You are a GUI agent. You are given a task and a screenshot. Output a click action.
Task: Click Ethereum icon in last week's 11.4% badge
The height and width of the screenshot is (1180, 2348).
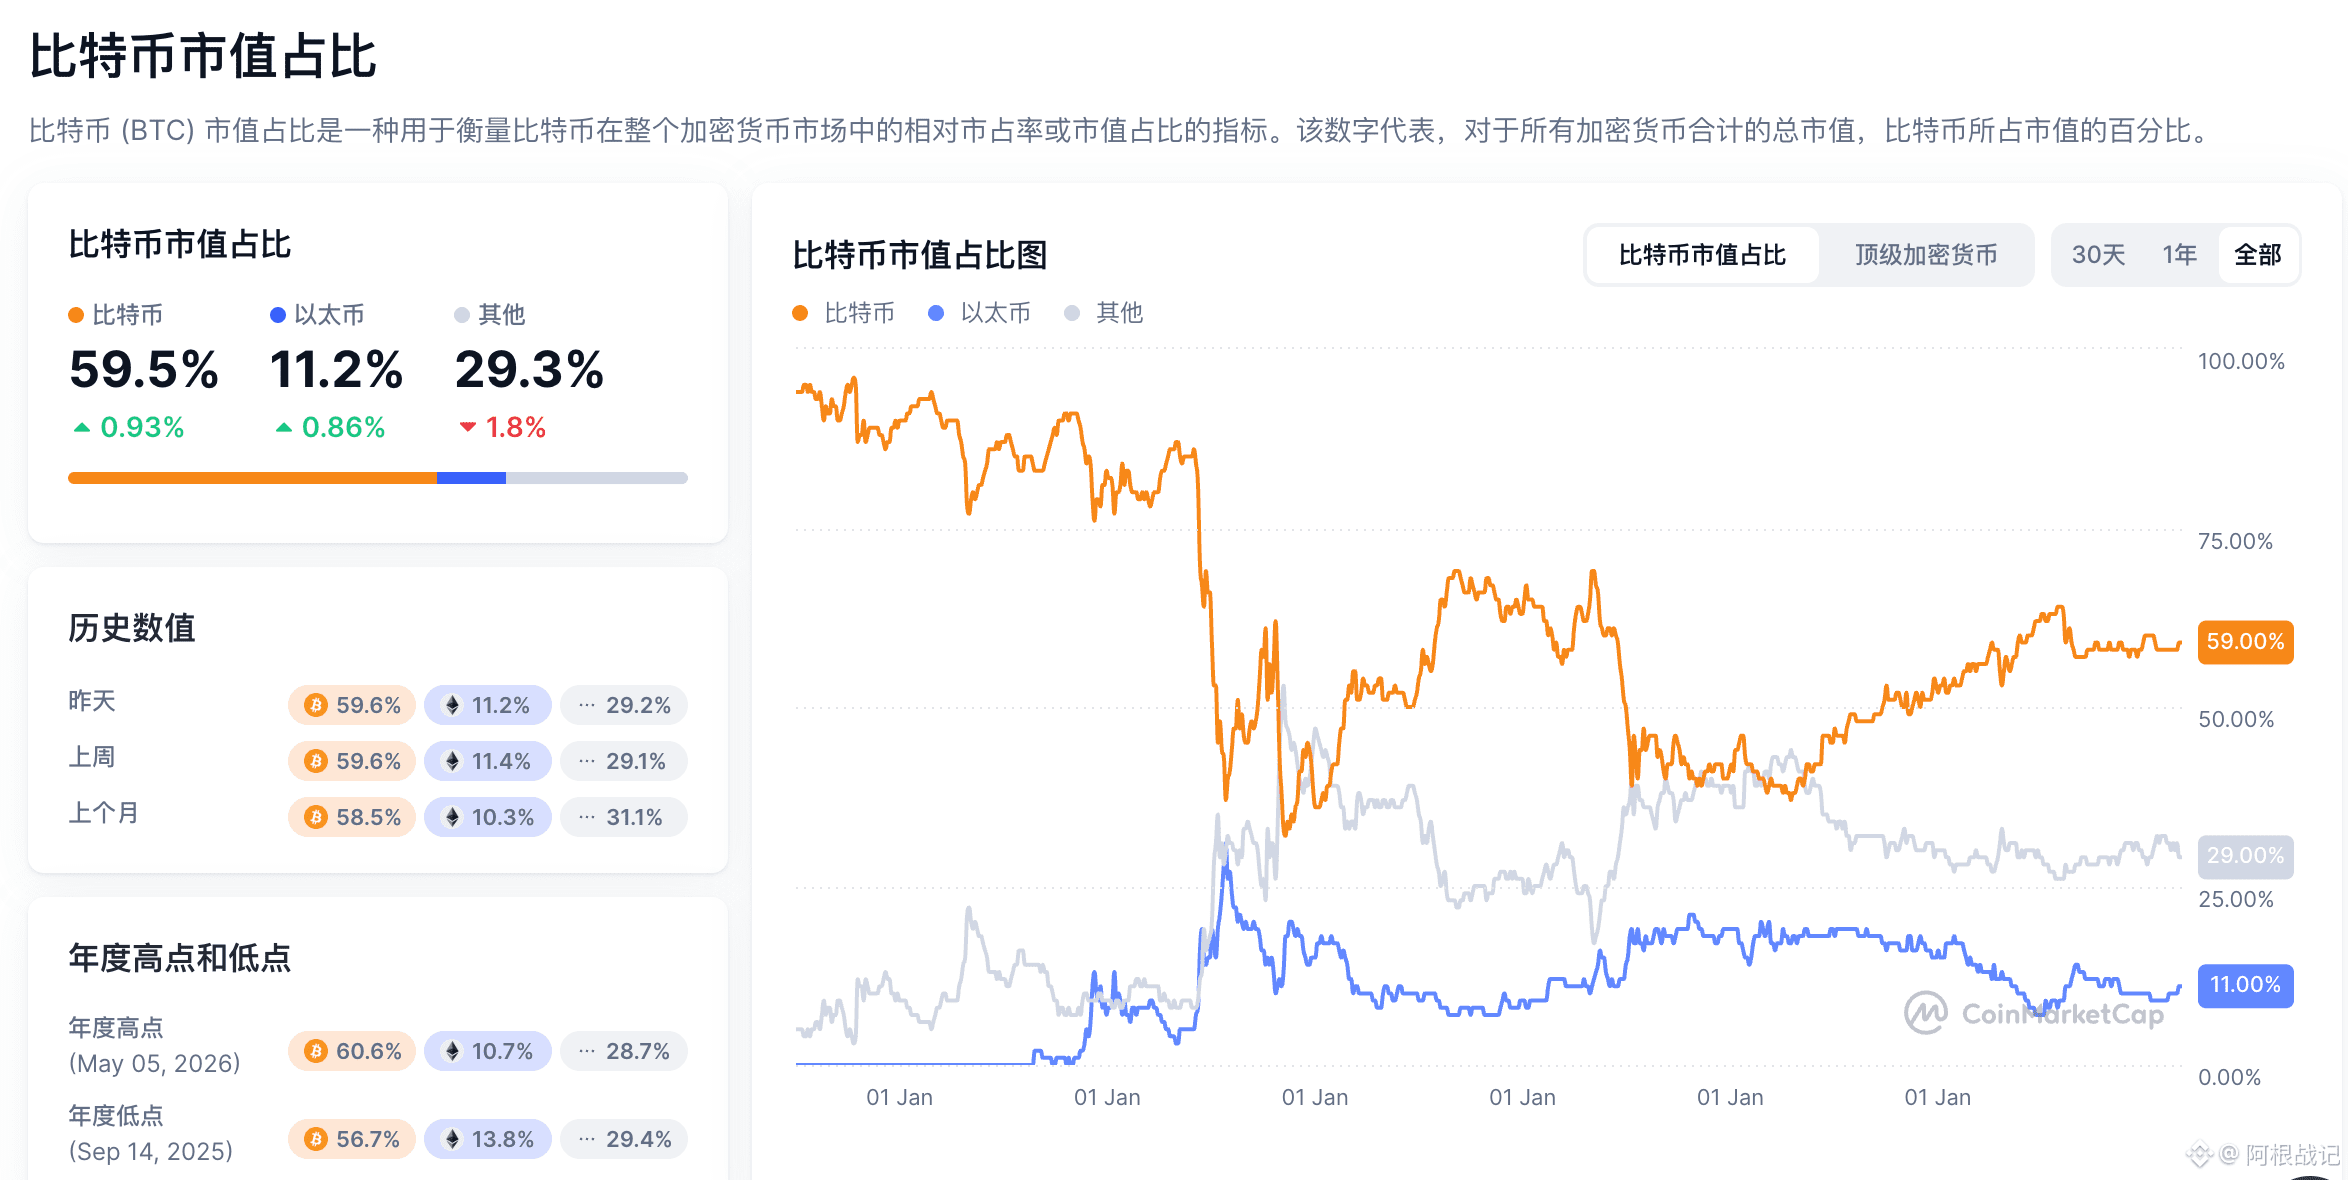point(453,761)
